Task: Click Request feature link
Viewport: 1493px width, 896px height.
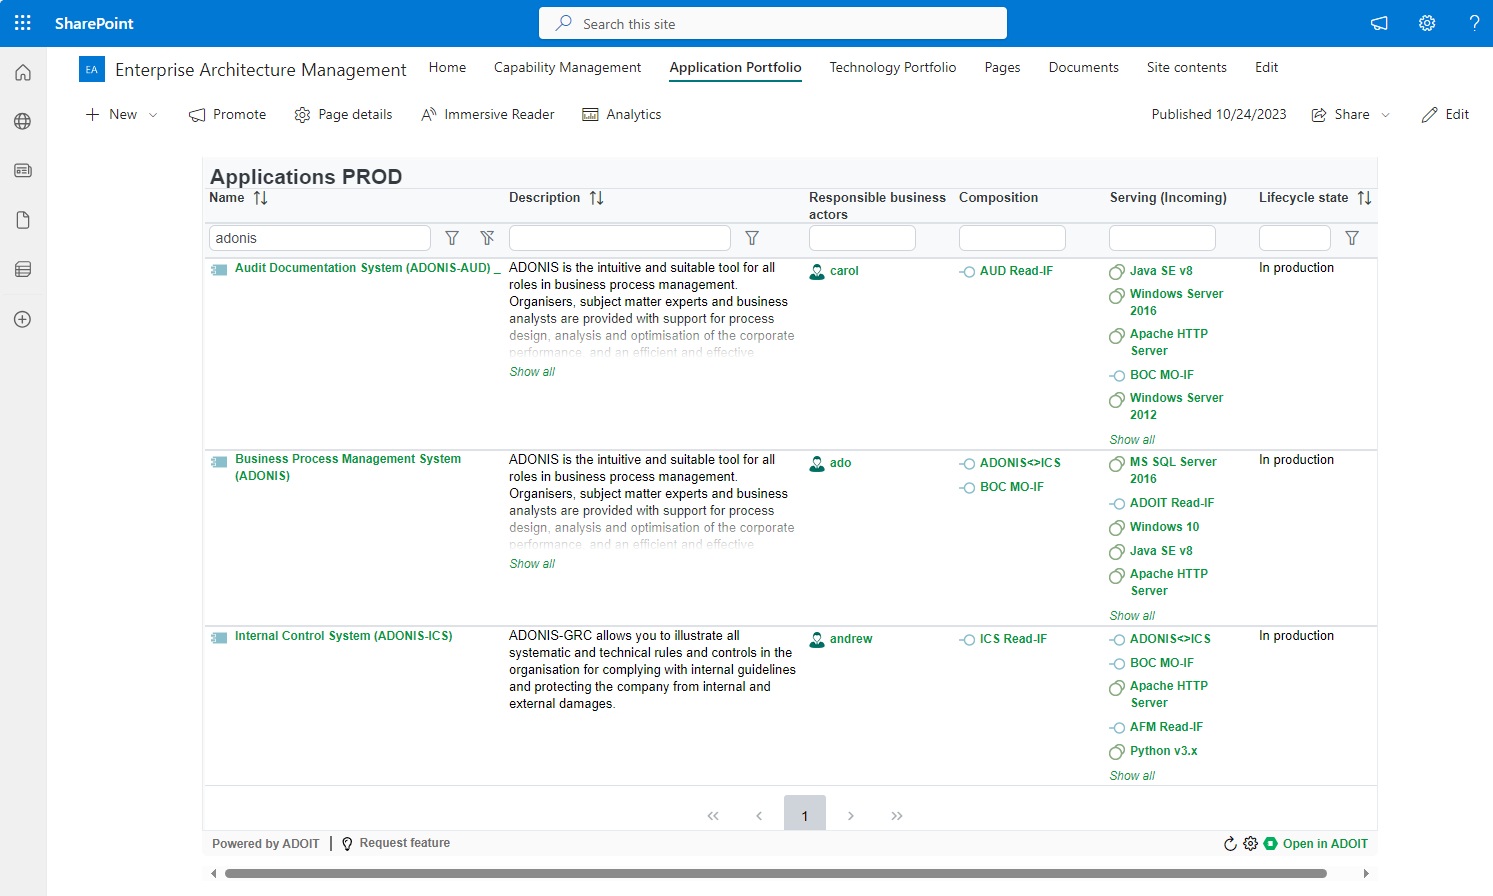Action: click(396, 843)
